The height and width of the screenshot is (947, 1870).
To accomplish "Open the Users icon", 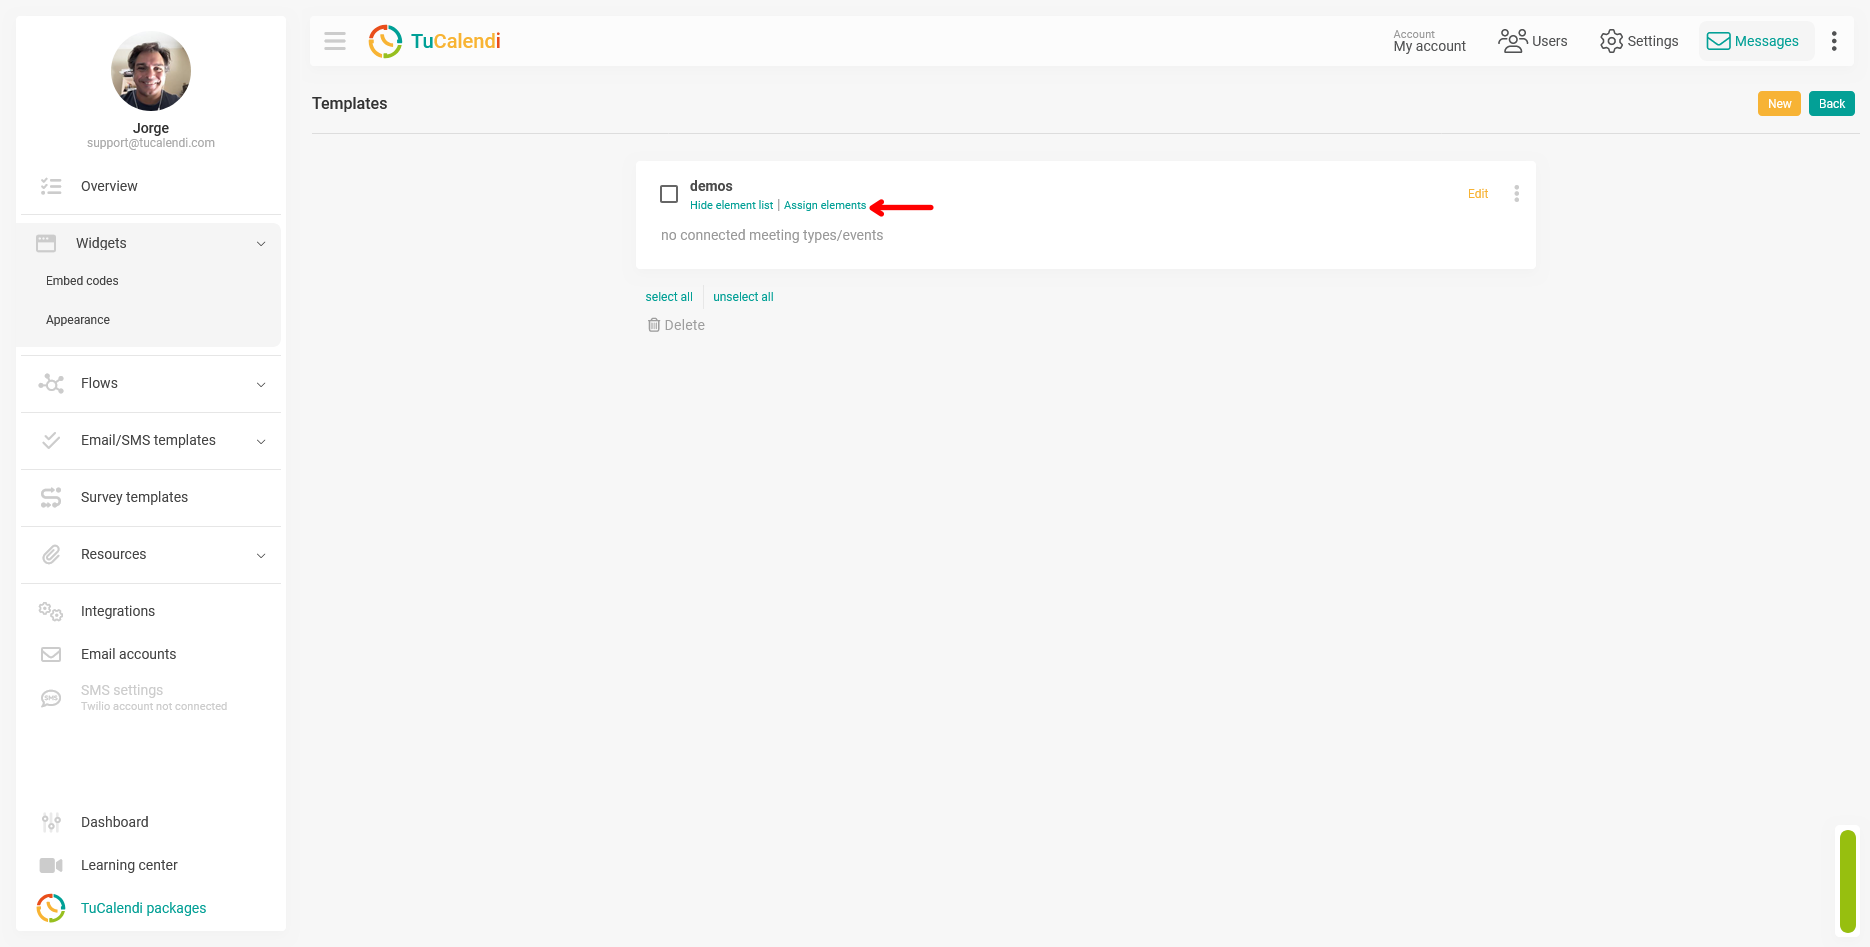I will pyautogui.click(x=1512, y=41).
